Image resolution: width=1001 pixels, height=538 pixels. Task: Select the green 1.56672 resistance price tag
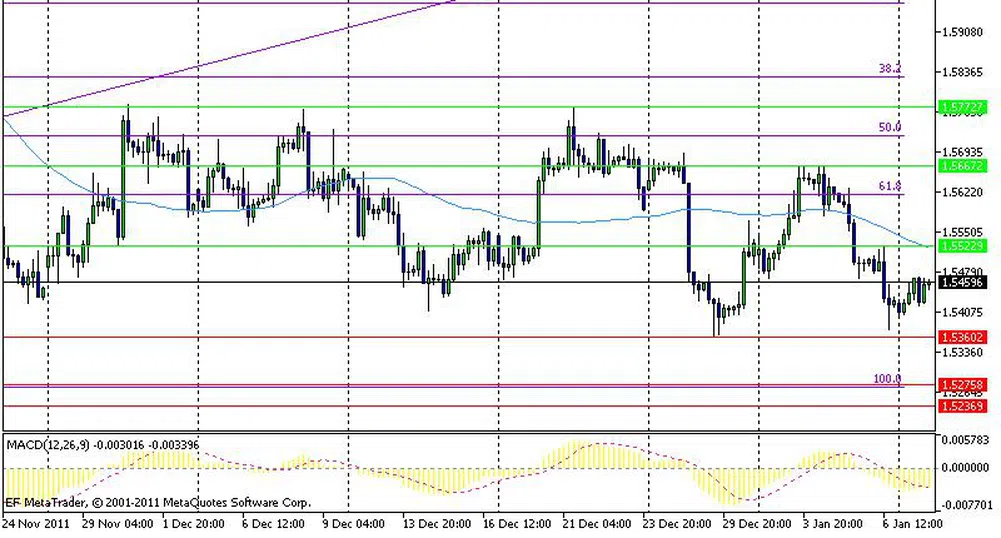963,165
